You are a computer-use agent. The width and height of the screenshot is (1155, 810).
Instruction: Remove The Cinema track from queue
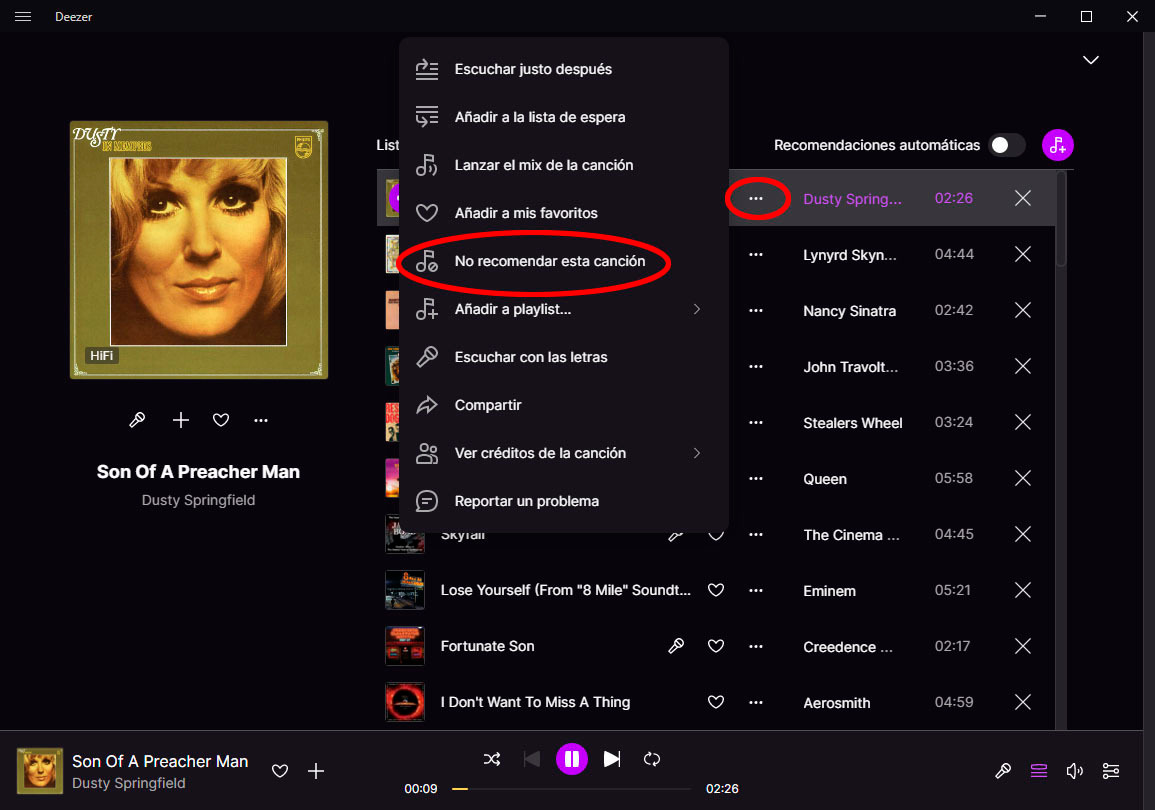tap(1022, 534)
